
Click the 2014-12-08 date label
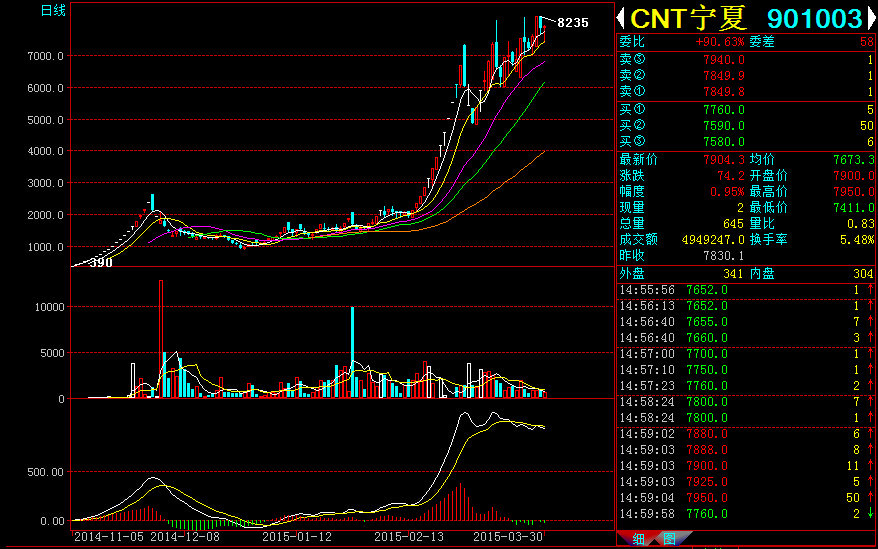coord(185,537)
